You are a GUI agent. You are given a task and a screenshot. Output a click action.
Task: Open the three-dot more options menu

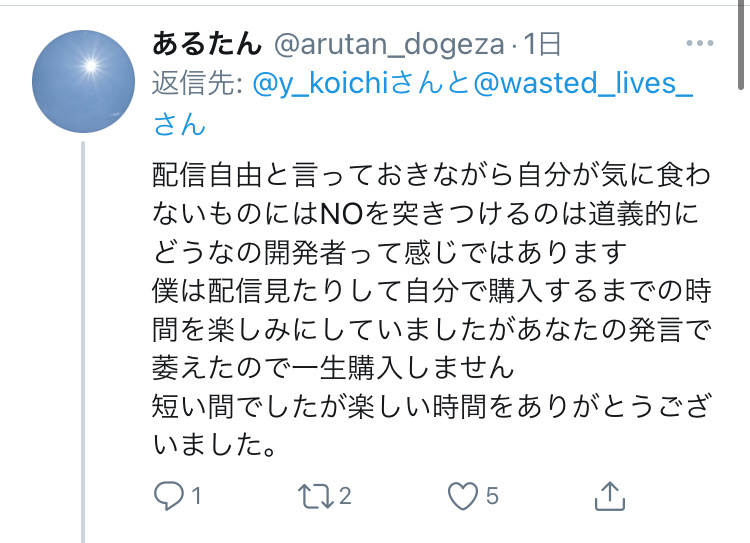699,43
